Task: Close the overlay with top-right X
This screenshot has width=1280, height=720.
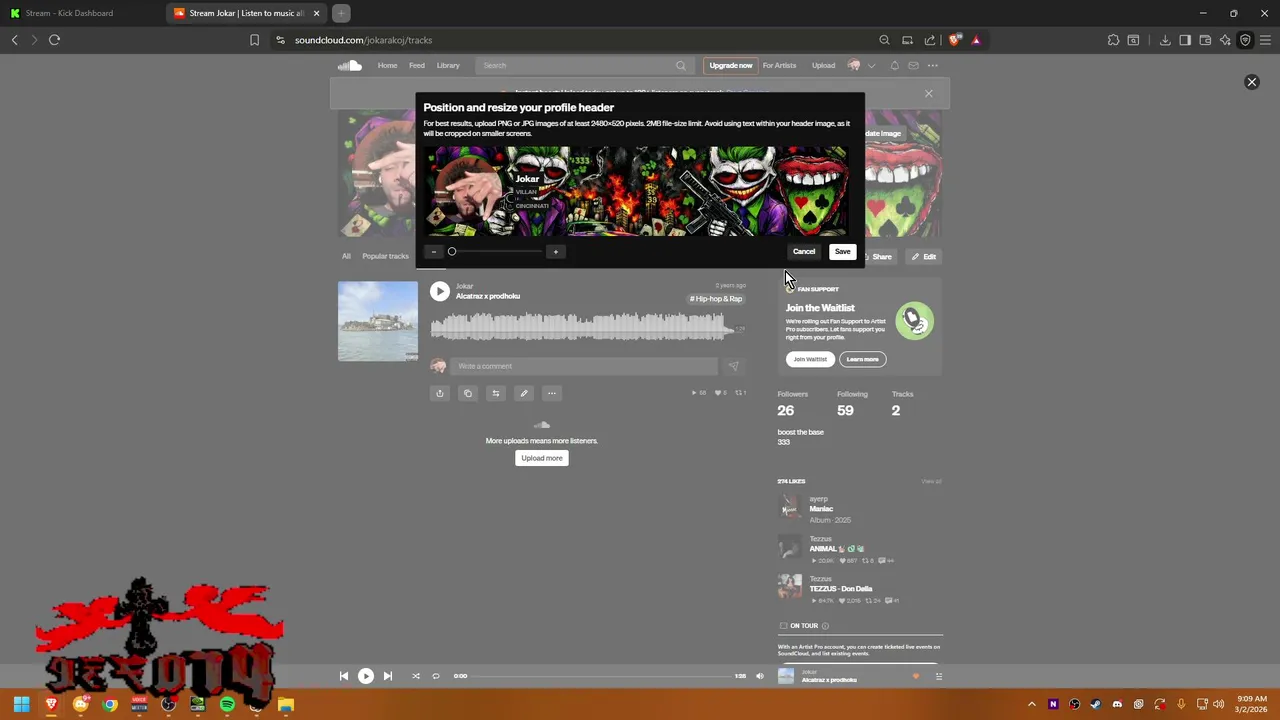Action: (x=1251, y=82)
